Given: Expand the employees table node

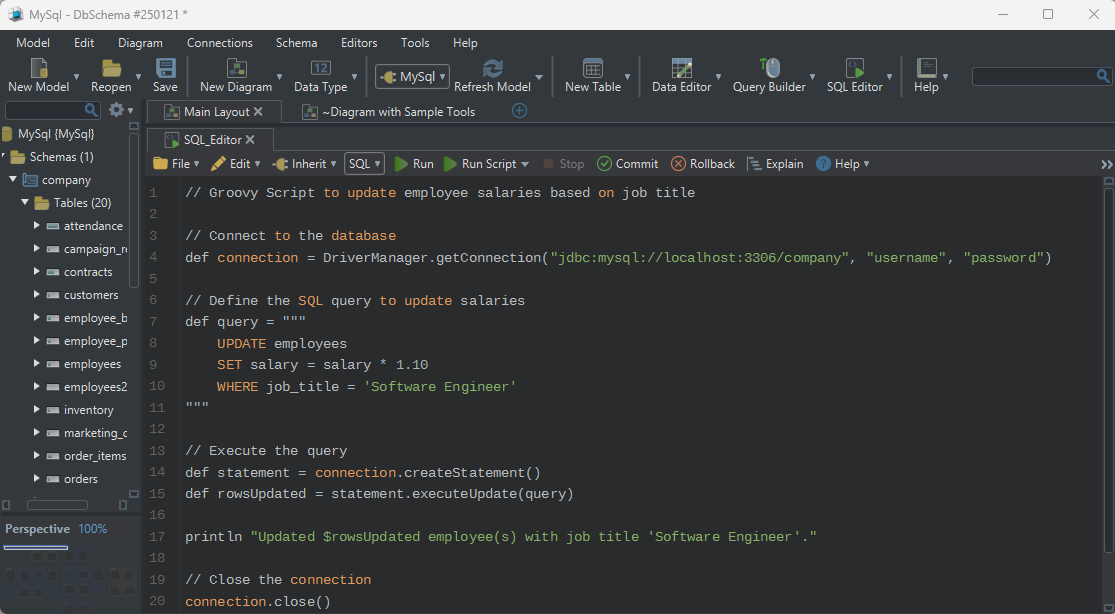Looking at the screenshot, I should 36,363.
